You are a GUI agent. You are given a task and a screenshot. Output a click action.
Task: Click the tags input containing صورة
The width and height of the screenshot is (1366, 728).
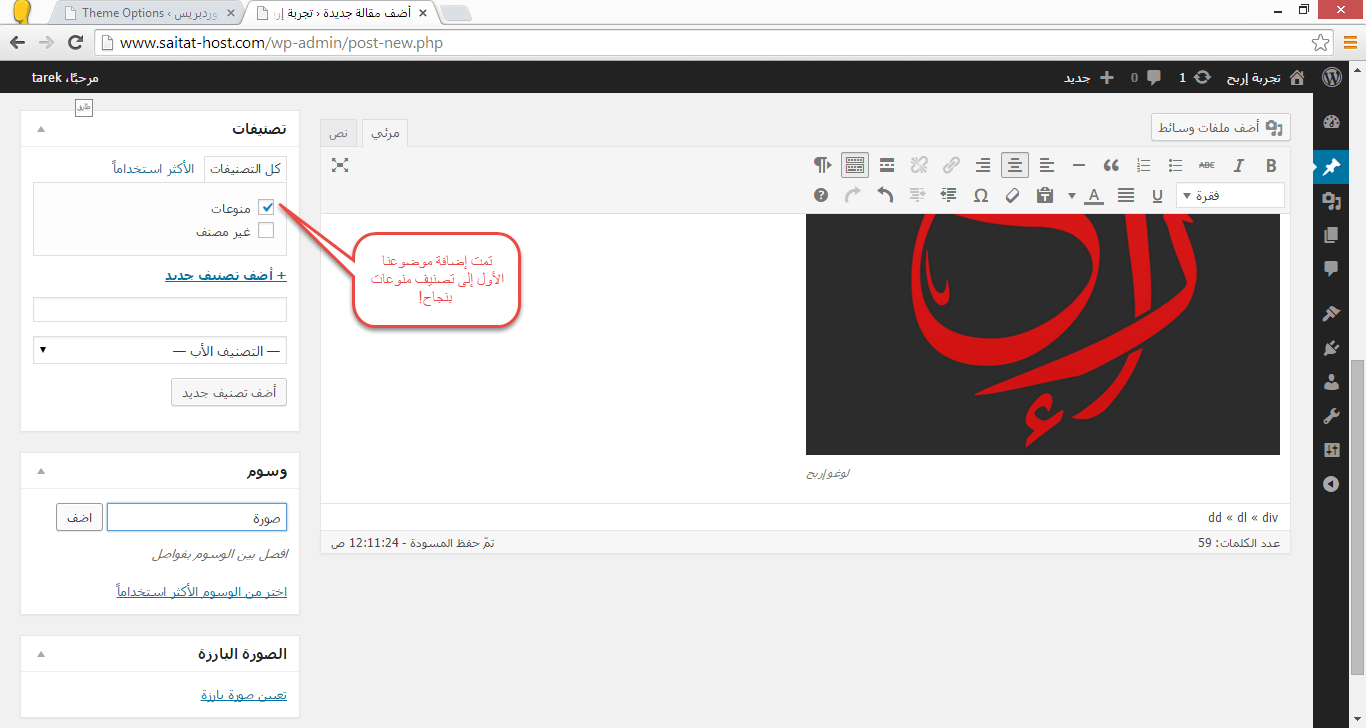[x=197, y=517]
